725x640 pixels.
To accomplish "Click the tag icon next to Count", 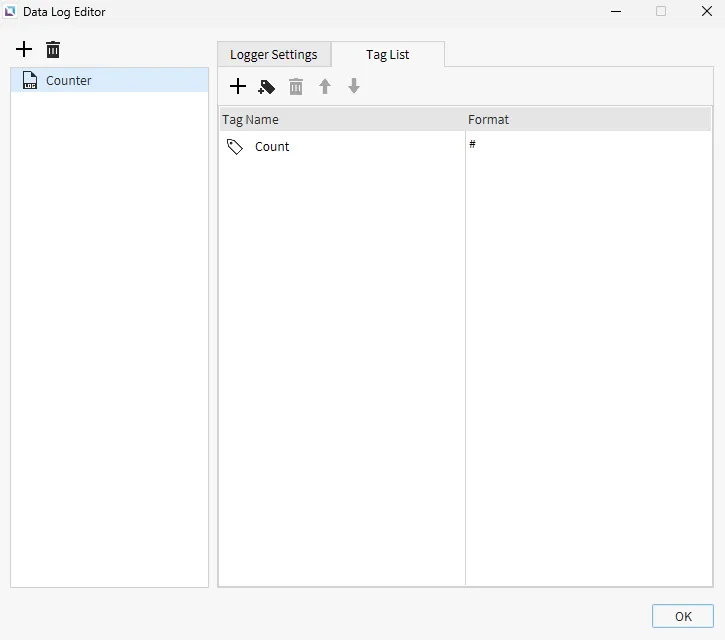I will coord(235,147).
